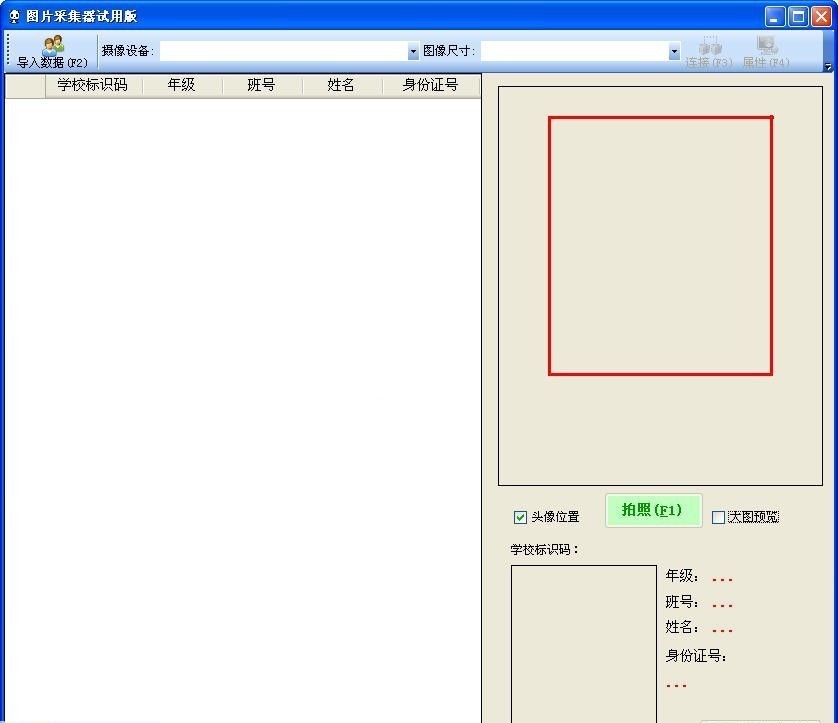Image resolution: width=838 pixels, height=723 pixels.
Task: Click inside the 摄像设备 combo box field
Action: coord(283,51)
